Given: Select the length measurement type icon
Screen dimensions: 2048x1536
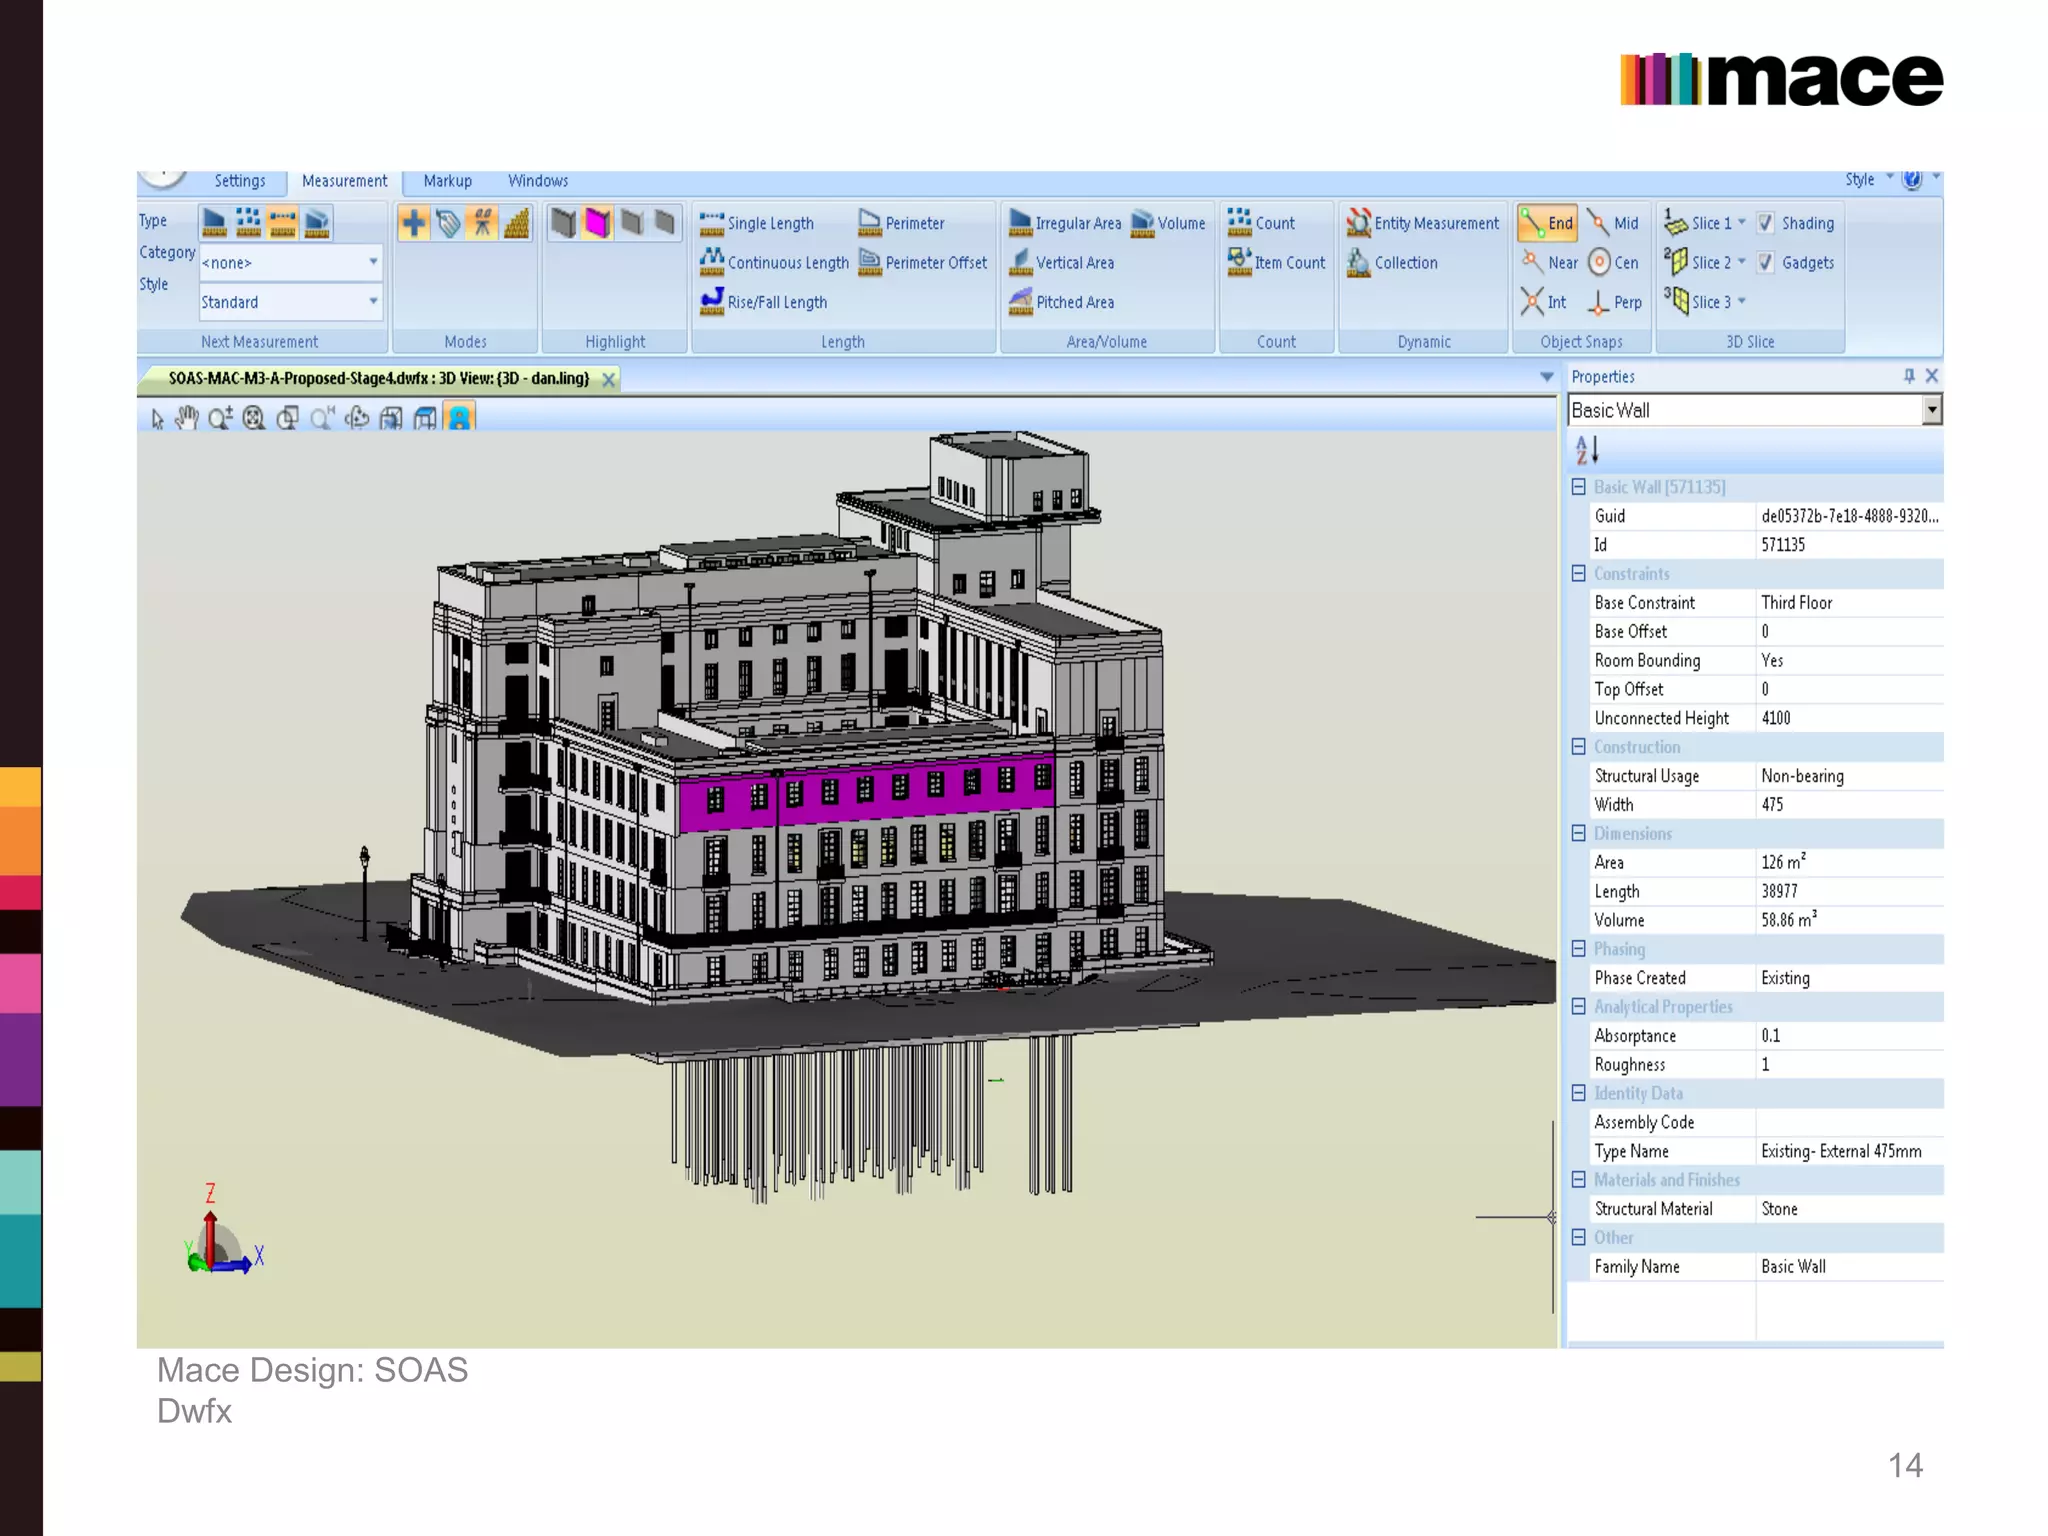Looking at the screenshot, I should pos(283,222).
